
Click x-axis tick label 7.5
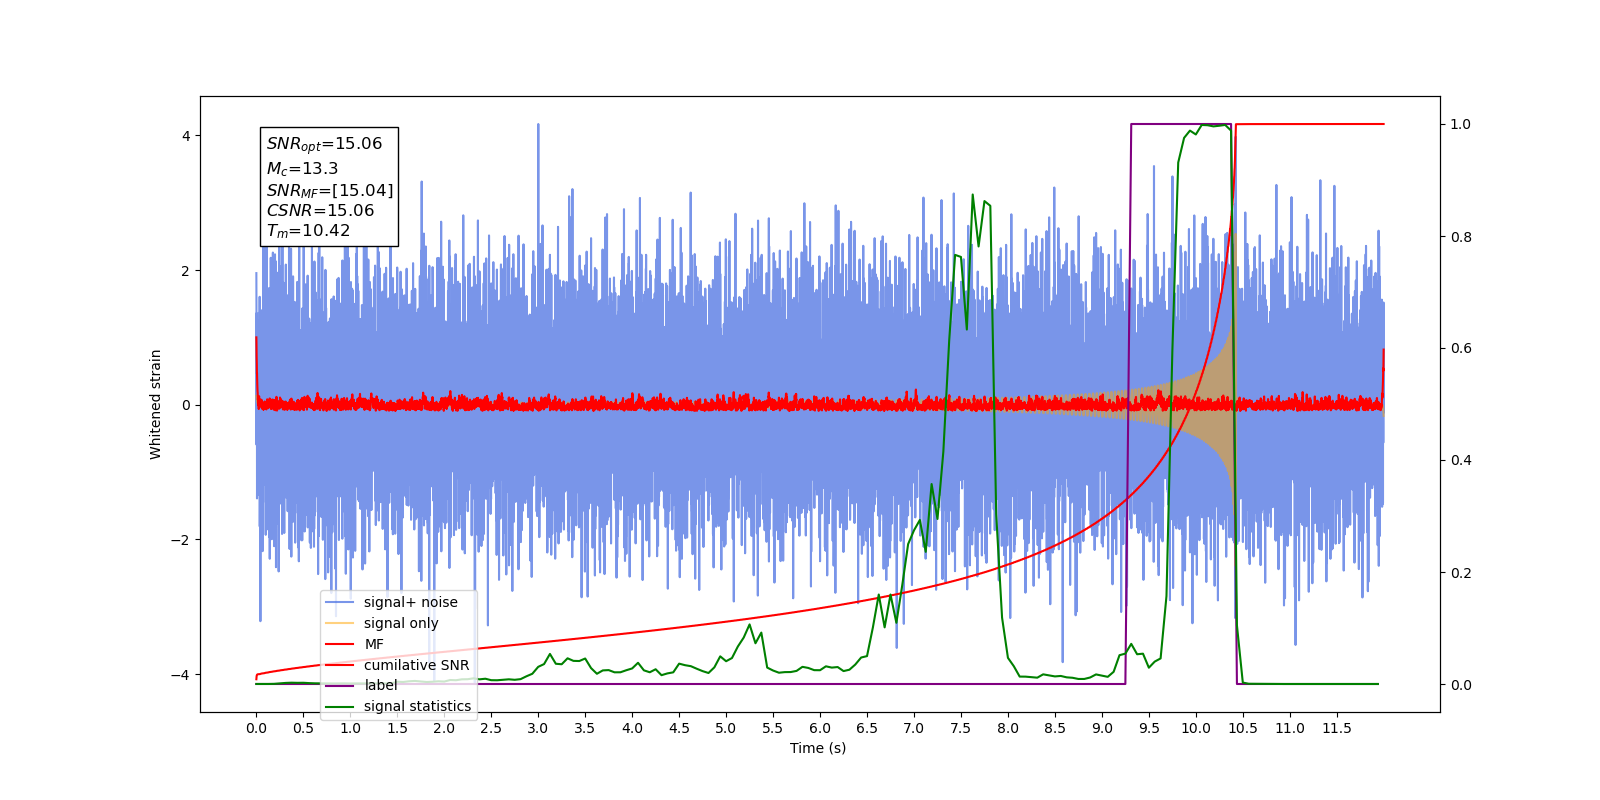tap(961, 728)
